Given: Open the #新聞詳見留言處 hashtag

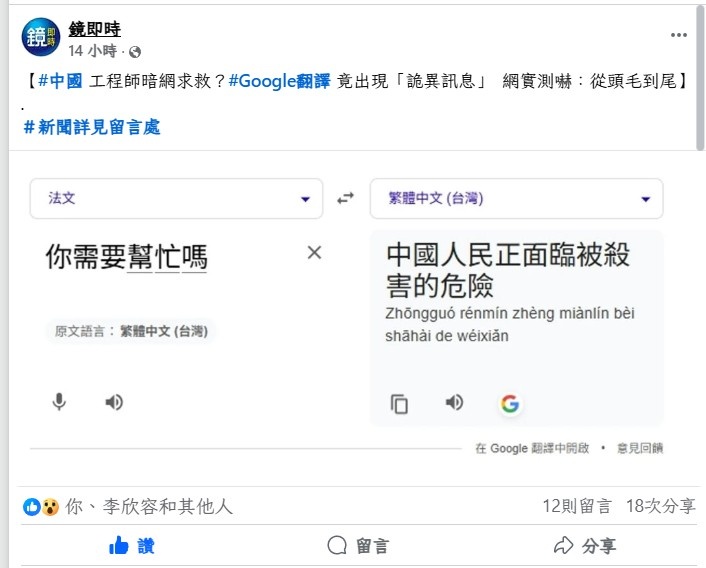Looking at the screenshot, I should [92, 127].
